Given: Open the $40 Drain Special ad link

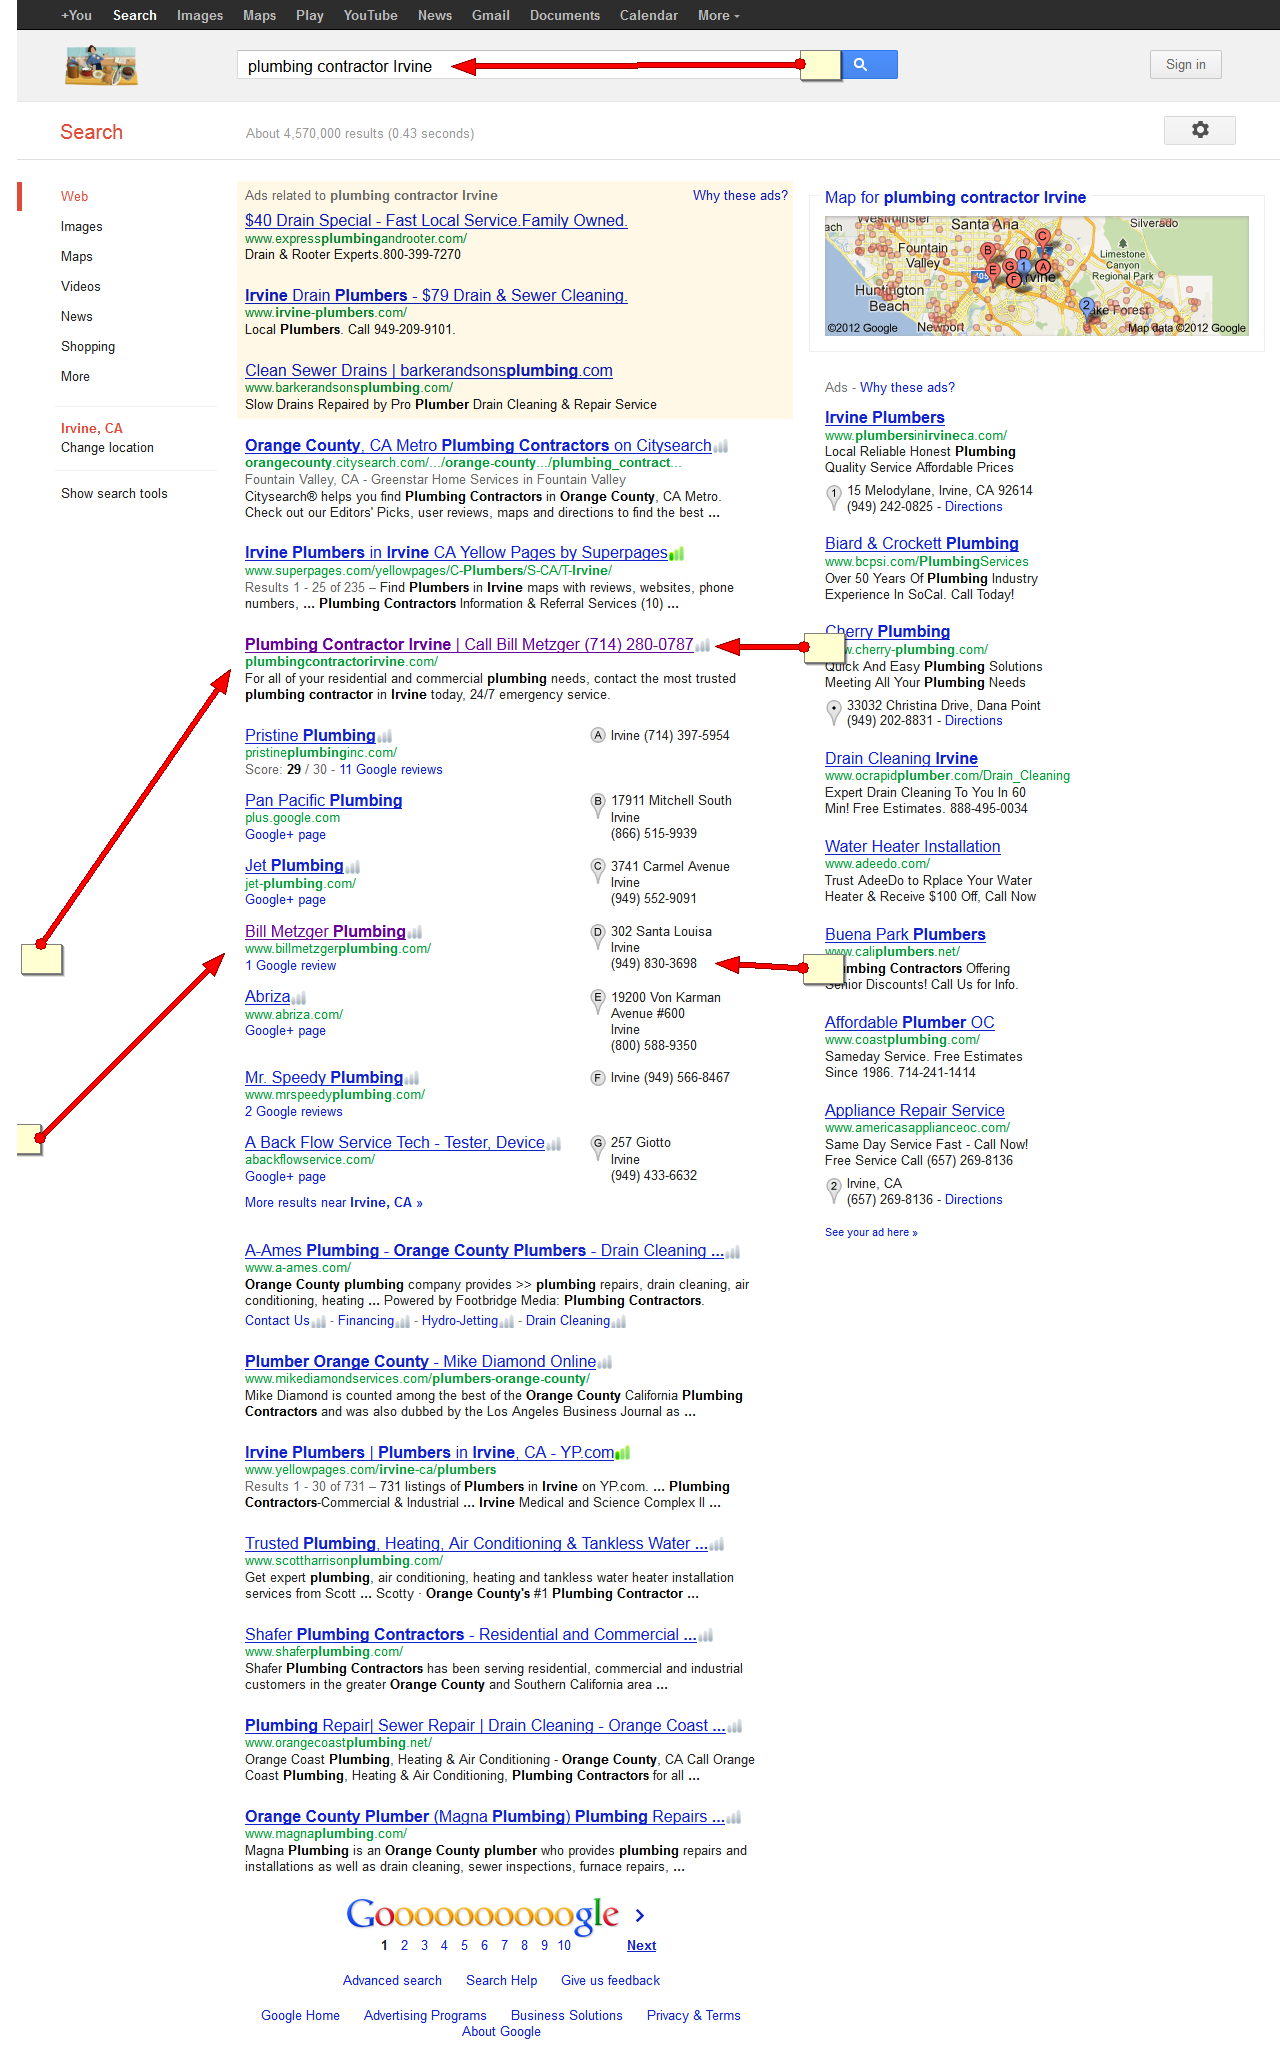Looking at the screenshot, I should coord(436,221).
